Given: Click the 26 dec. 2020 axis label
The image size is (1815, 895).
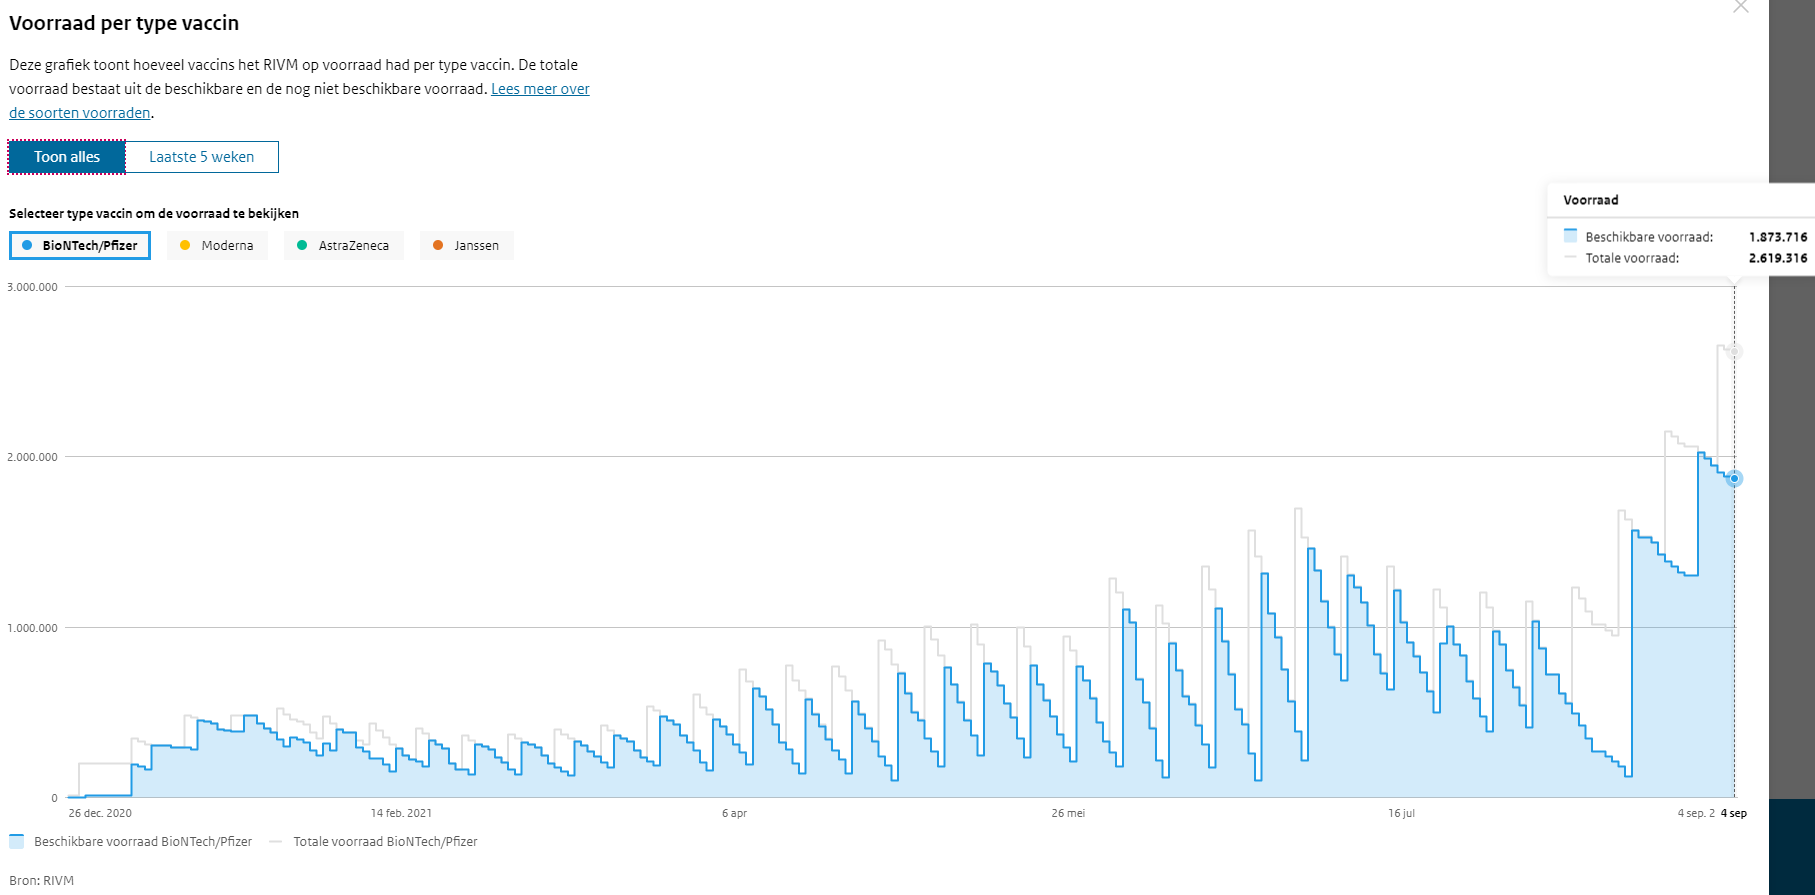Looking at the screenshot, I should pyautogui.click(x=100, y=813).
